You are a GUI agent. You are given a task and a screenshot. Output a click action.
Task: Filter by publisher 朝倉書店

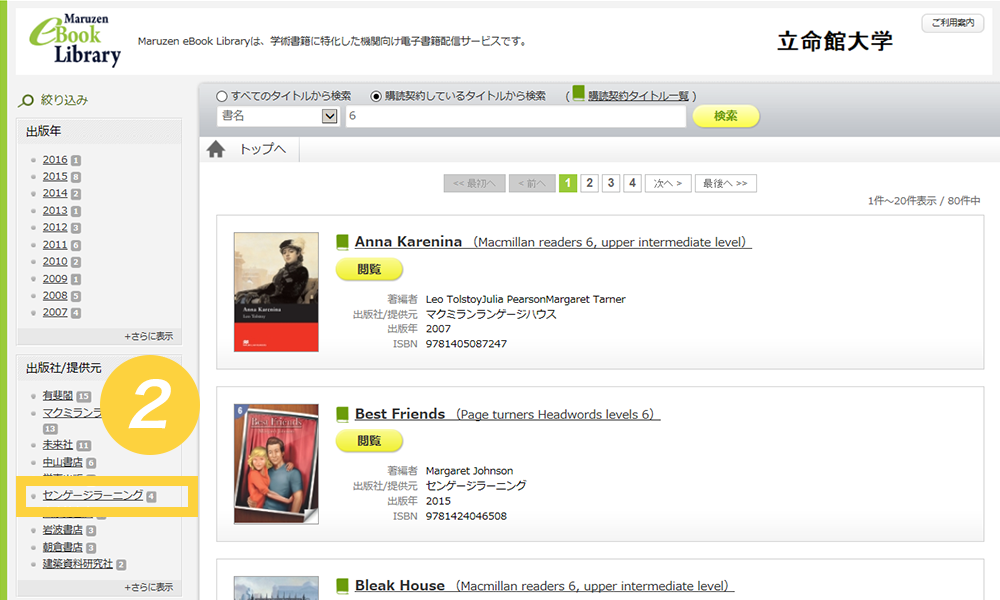point(62,547)
